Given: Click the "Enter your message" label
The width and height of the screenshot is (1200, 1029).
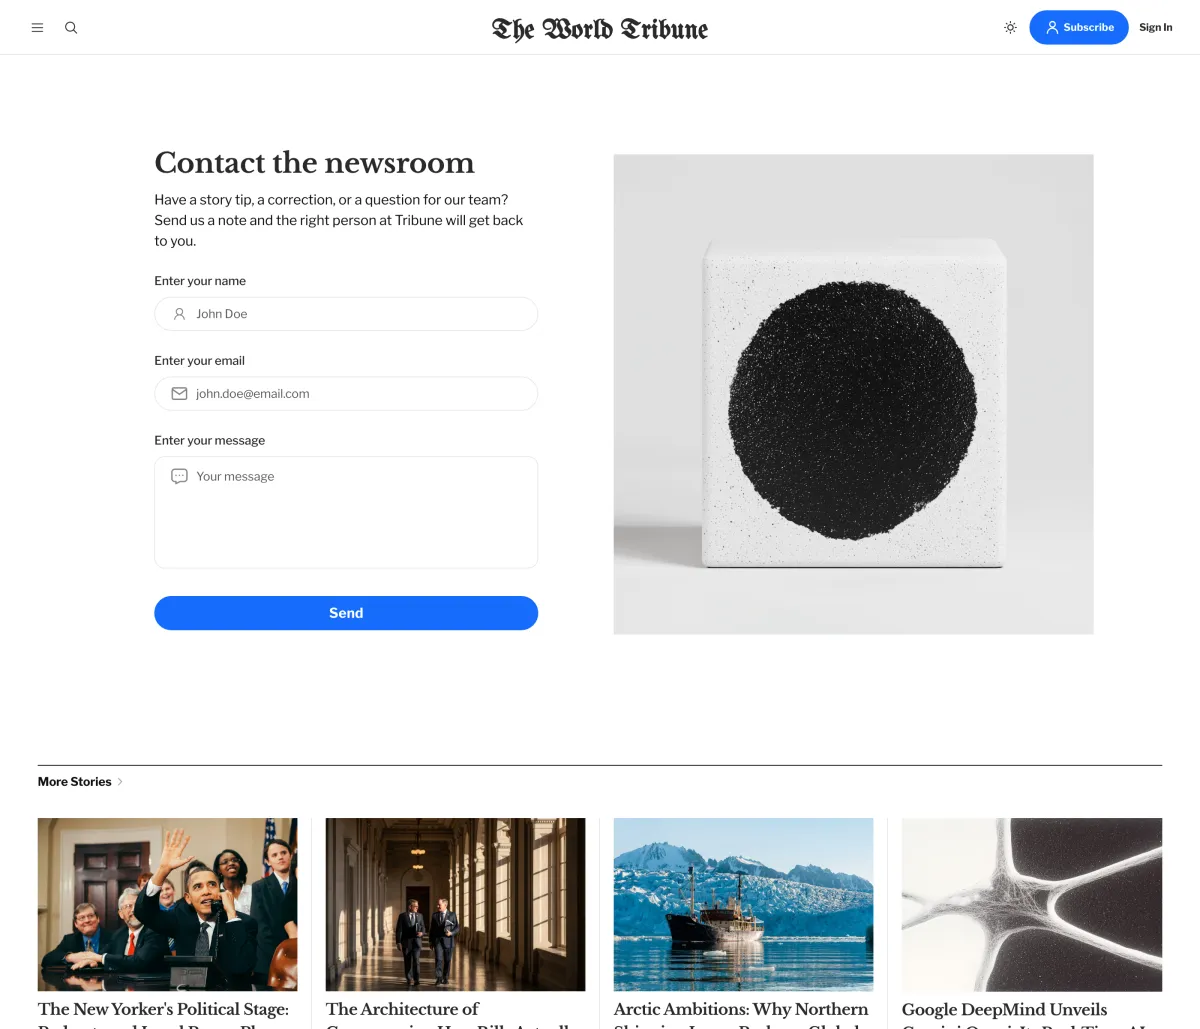Looking at the screenshot, I should [210, 441].
